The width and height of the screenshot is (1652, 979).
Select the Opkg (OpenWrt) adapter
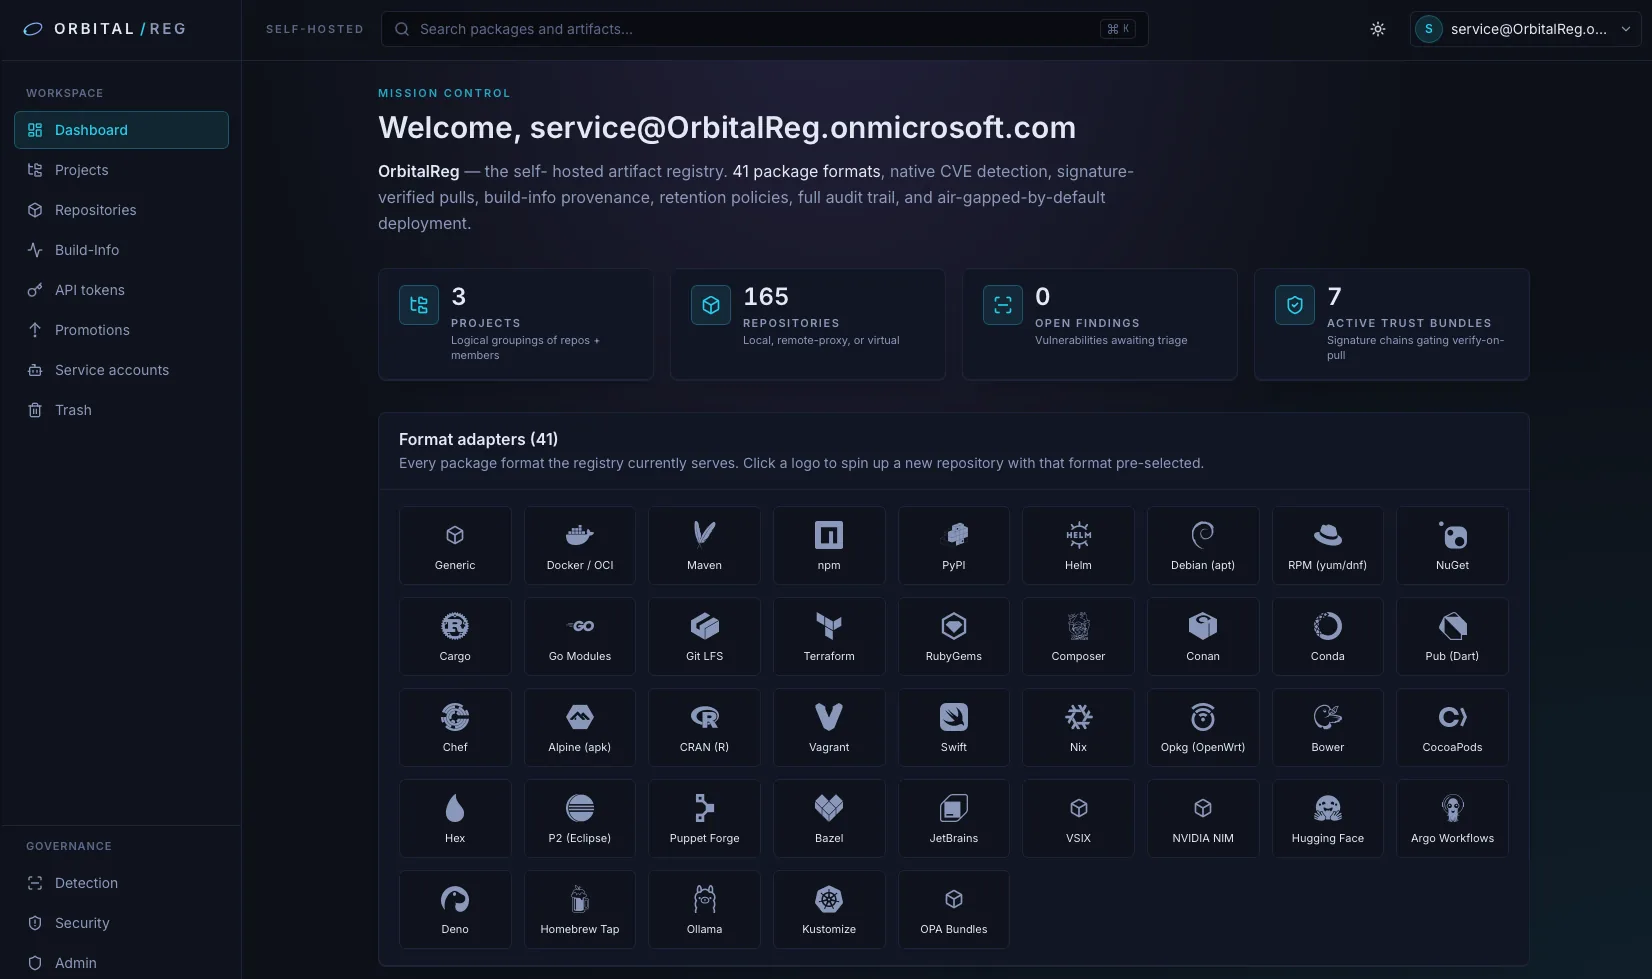[1203, 727]
